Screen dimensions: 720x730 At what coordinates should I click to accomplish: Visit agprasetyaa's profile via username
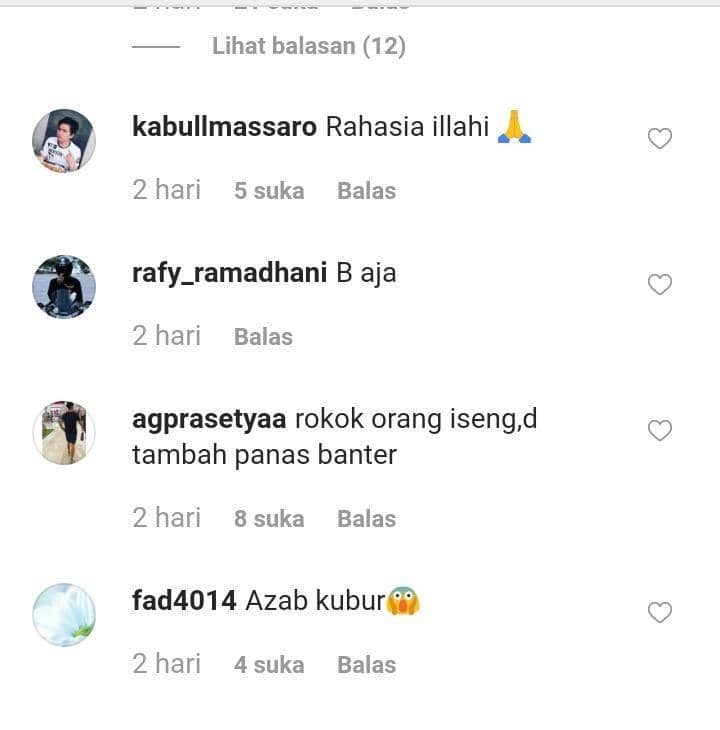pyautogui.click(x=209, y=420)
